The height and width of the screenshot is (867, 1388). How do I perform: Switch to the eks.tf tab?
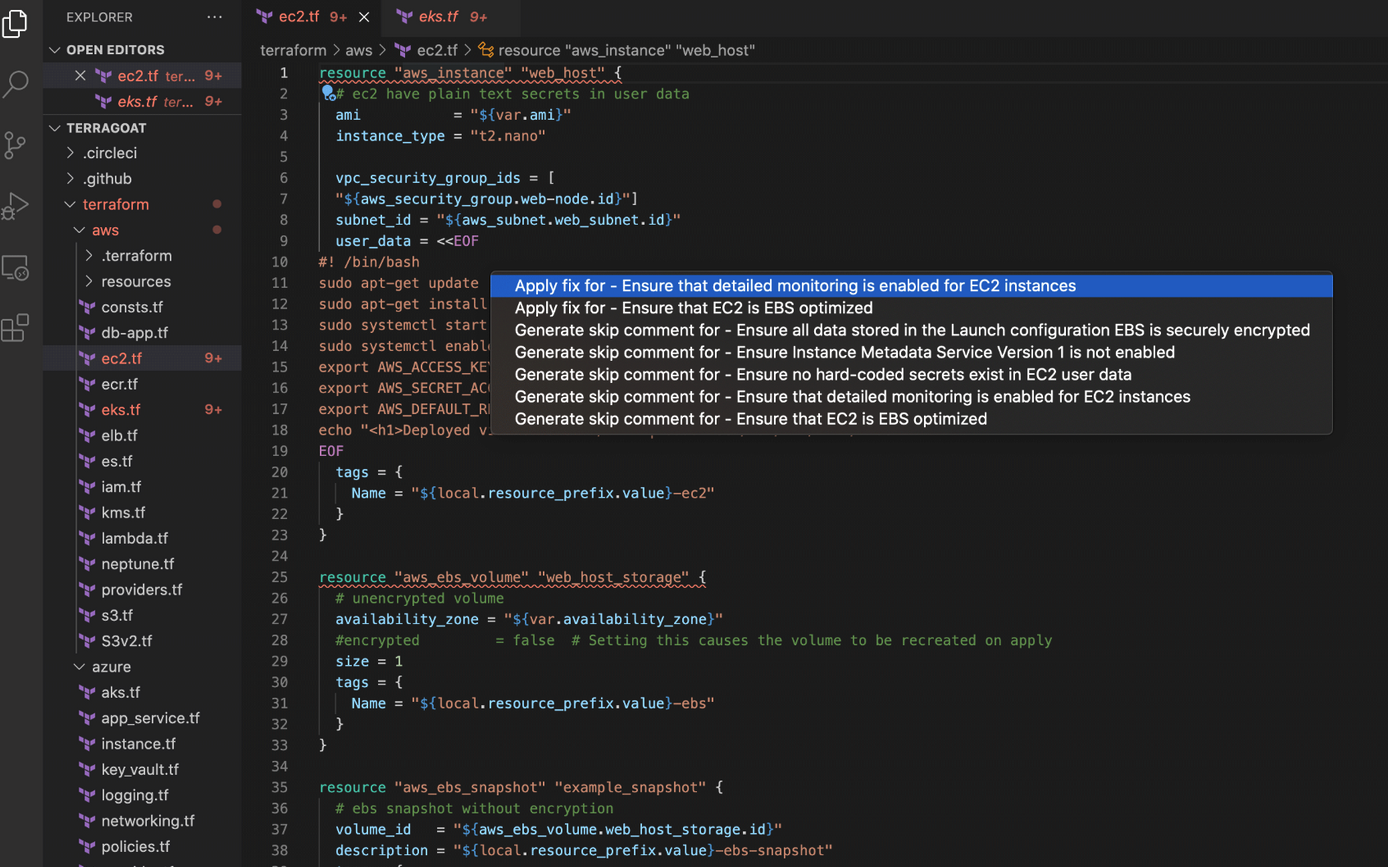click(440, 16)
